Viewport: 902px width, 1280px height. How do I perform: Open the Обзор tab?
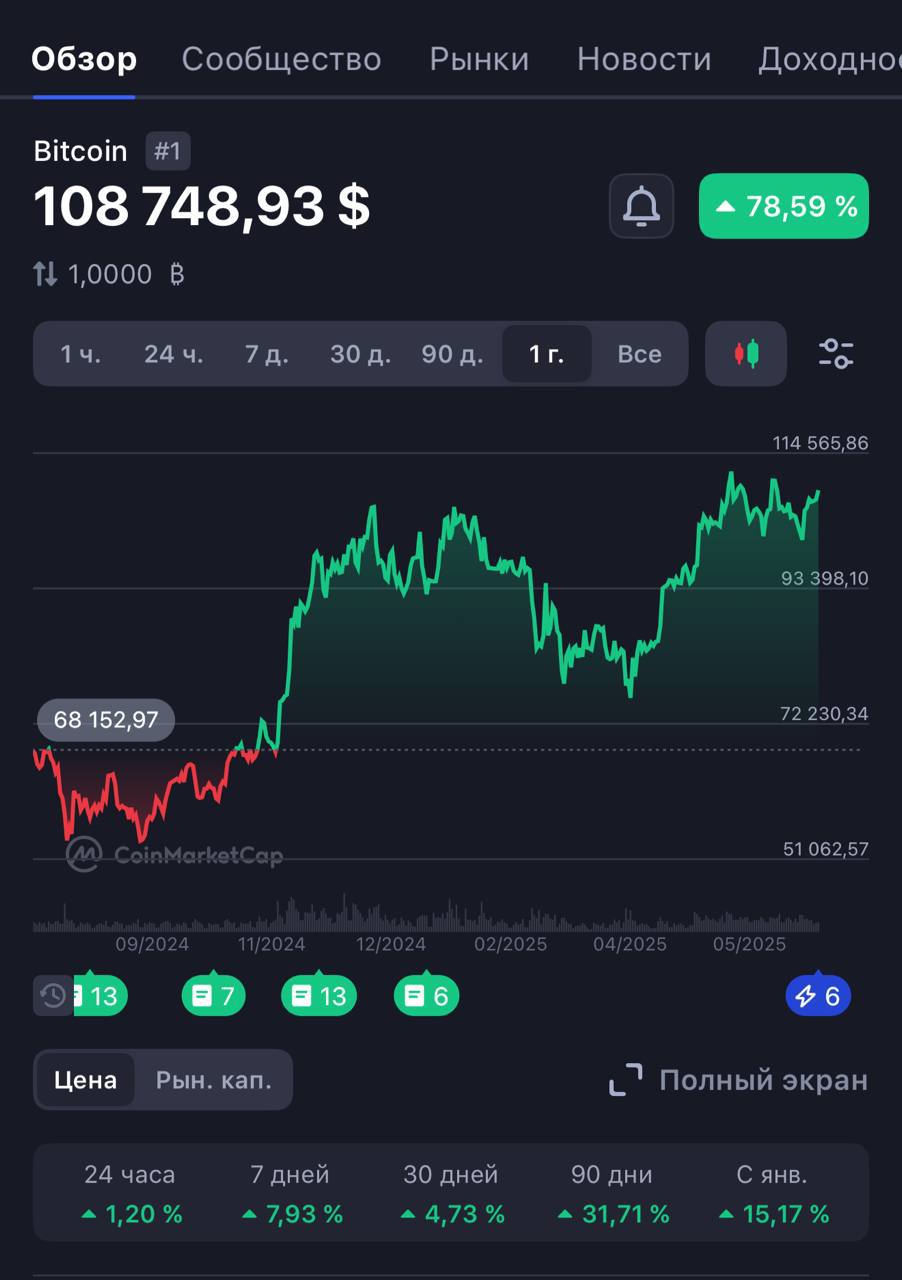point(84,60)
